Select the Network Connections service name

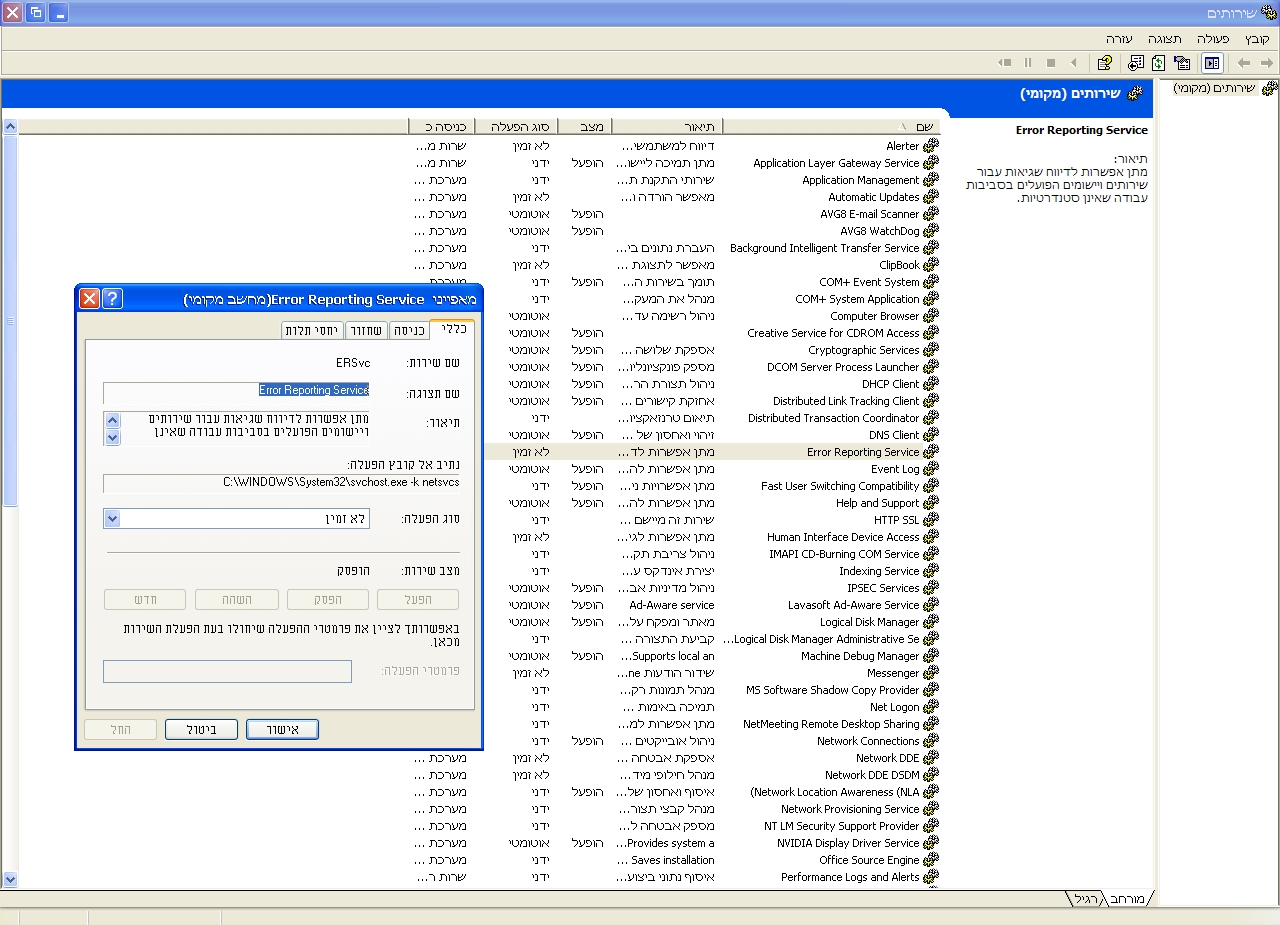(x=867, y=741)
